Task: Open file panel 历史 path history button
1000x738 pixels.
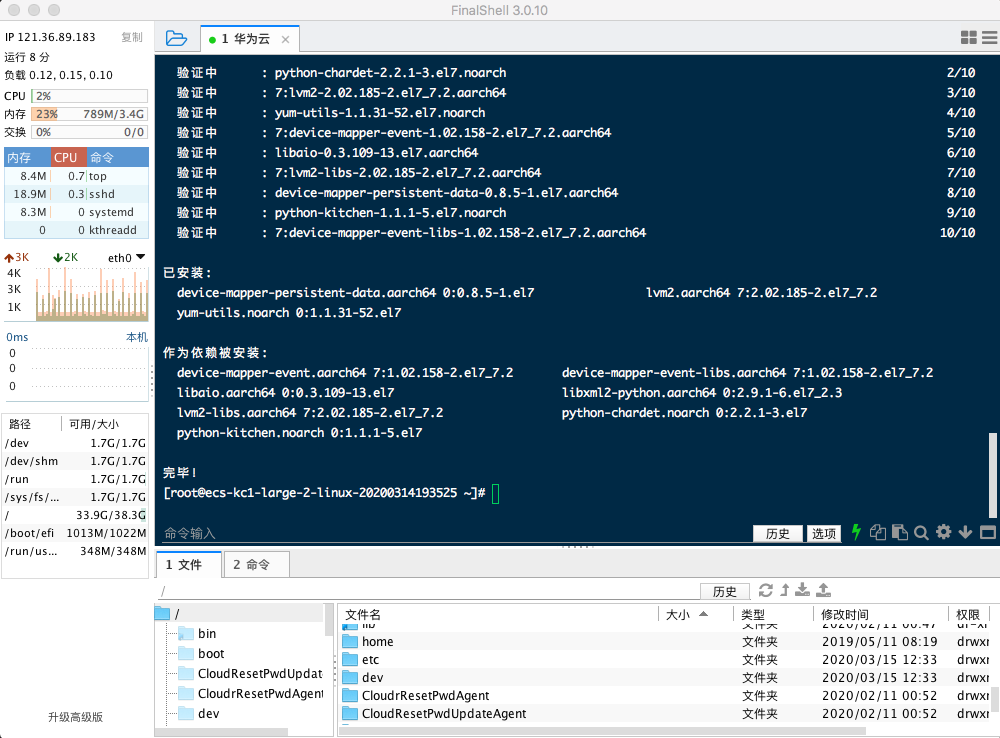Action: pos(724,591)
